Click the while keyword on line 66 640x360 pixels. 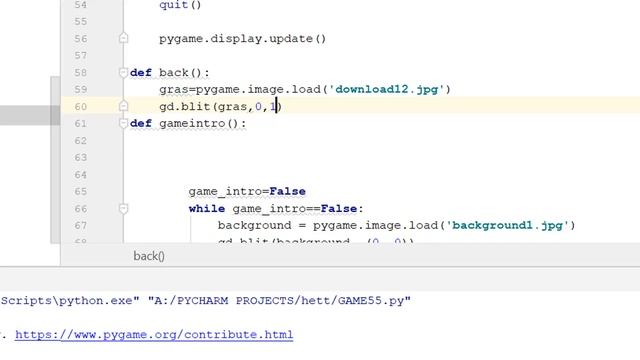coord(207,209)
